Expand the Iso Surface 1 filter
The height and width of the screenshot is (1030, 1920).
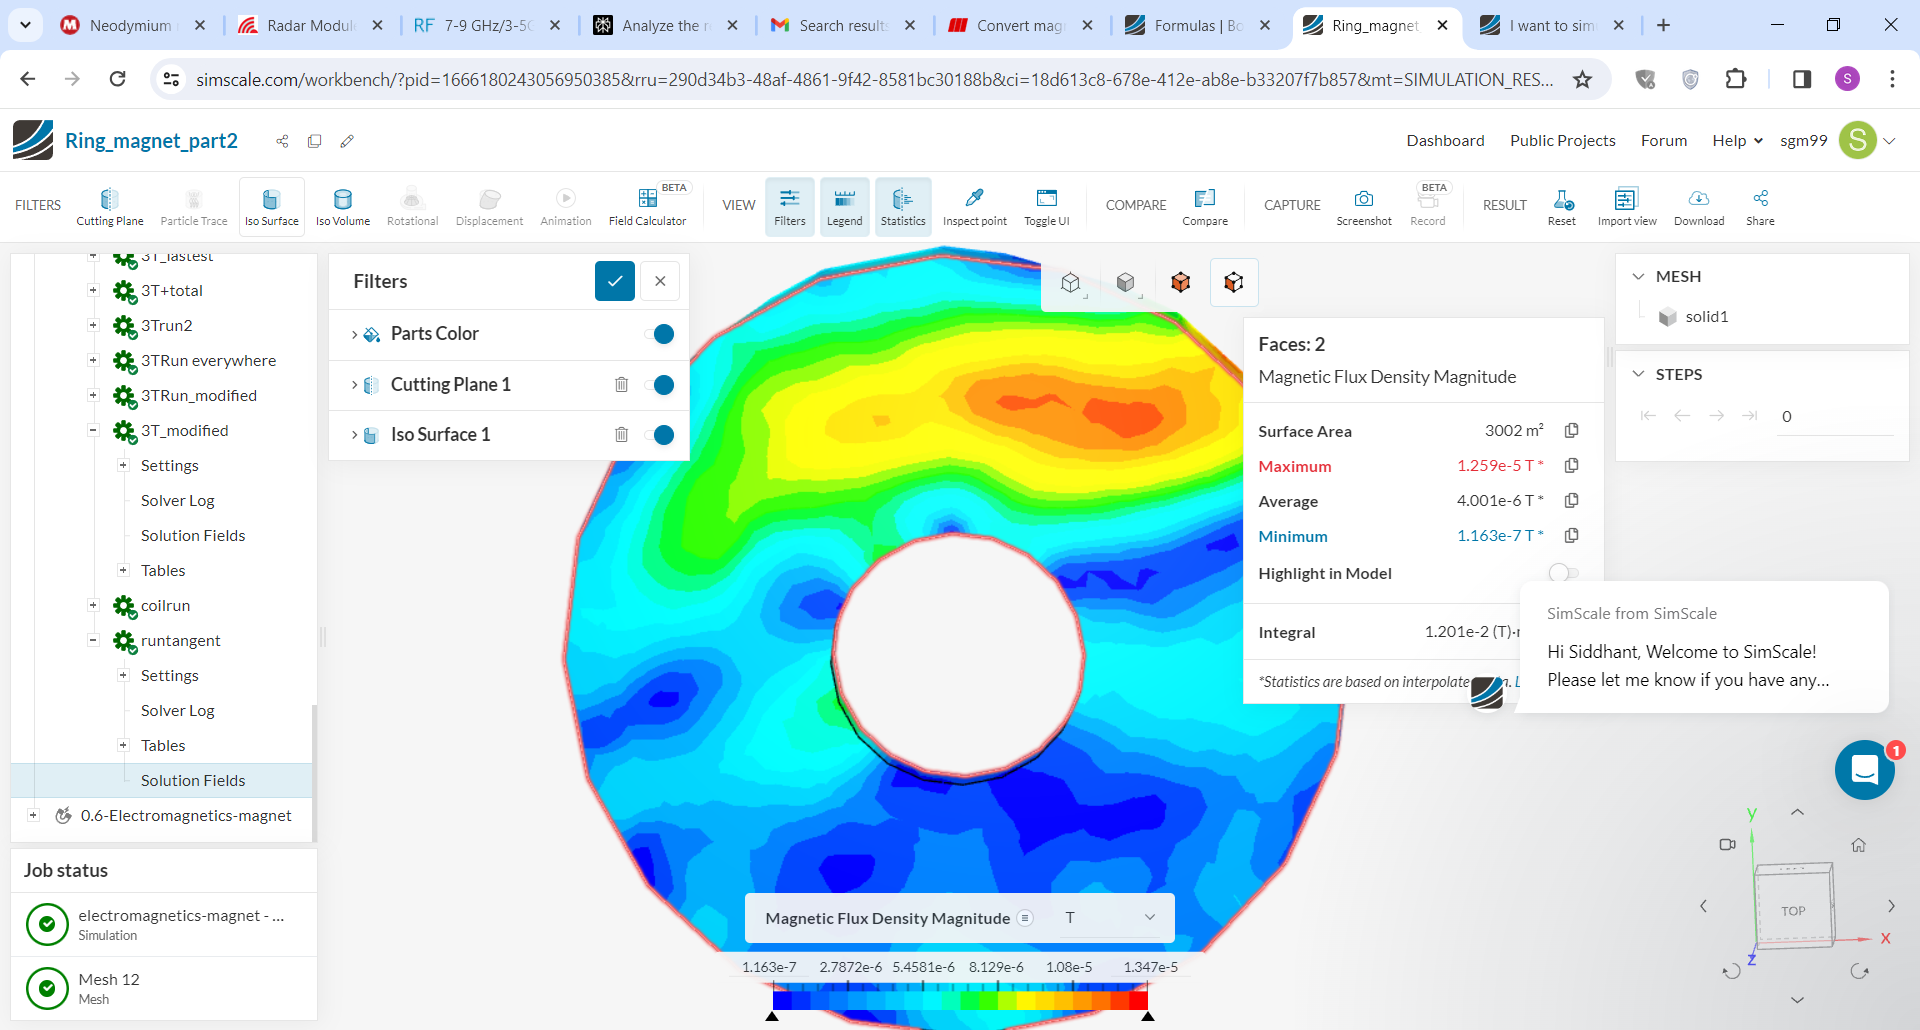(354, 435)
